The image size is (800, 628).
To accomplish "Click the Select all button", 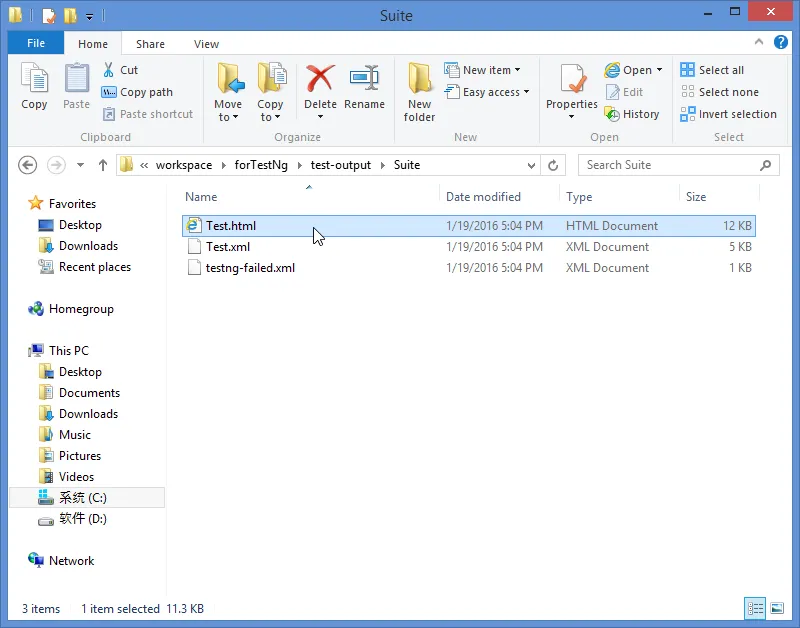I will click(712, 70).
